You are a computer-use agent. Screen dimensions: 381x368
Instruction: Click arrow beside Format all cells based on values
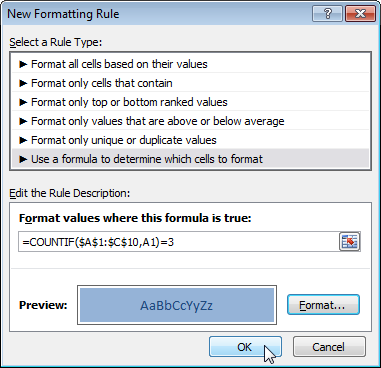coord(23,64)
